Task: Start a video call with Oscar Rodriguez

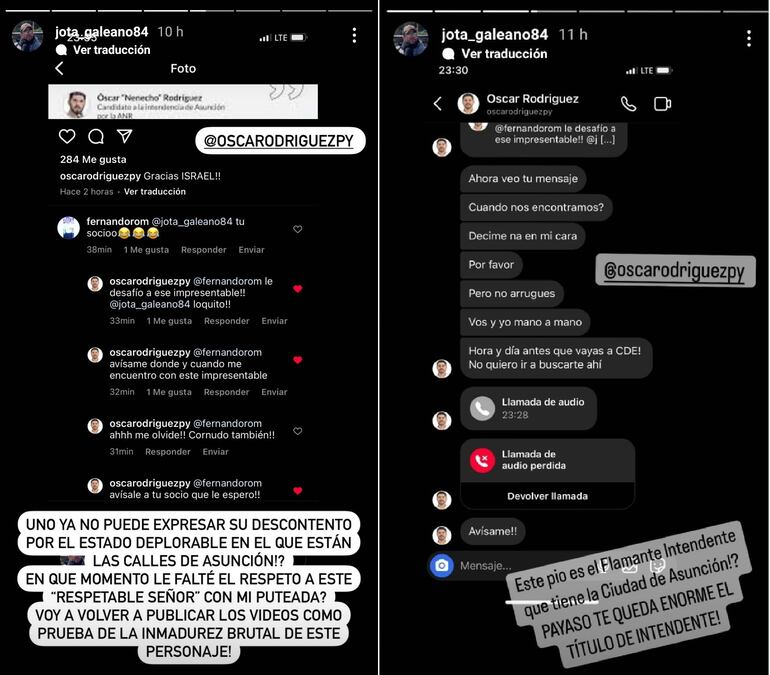Action: coord(662,104)
